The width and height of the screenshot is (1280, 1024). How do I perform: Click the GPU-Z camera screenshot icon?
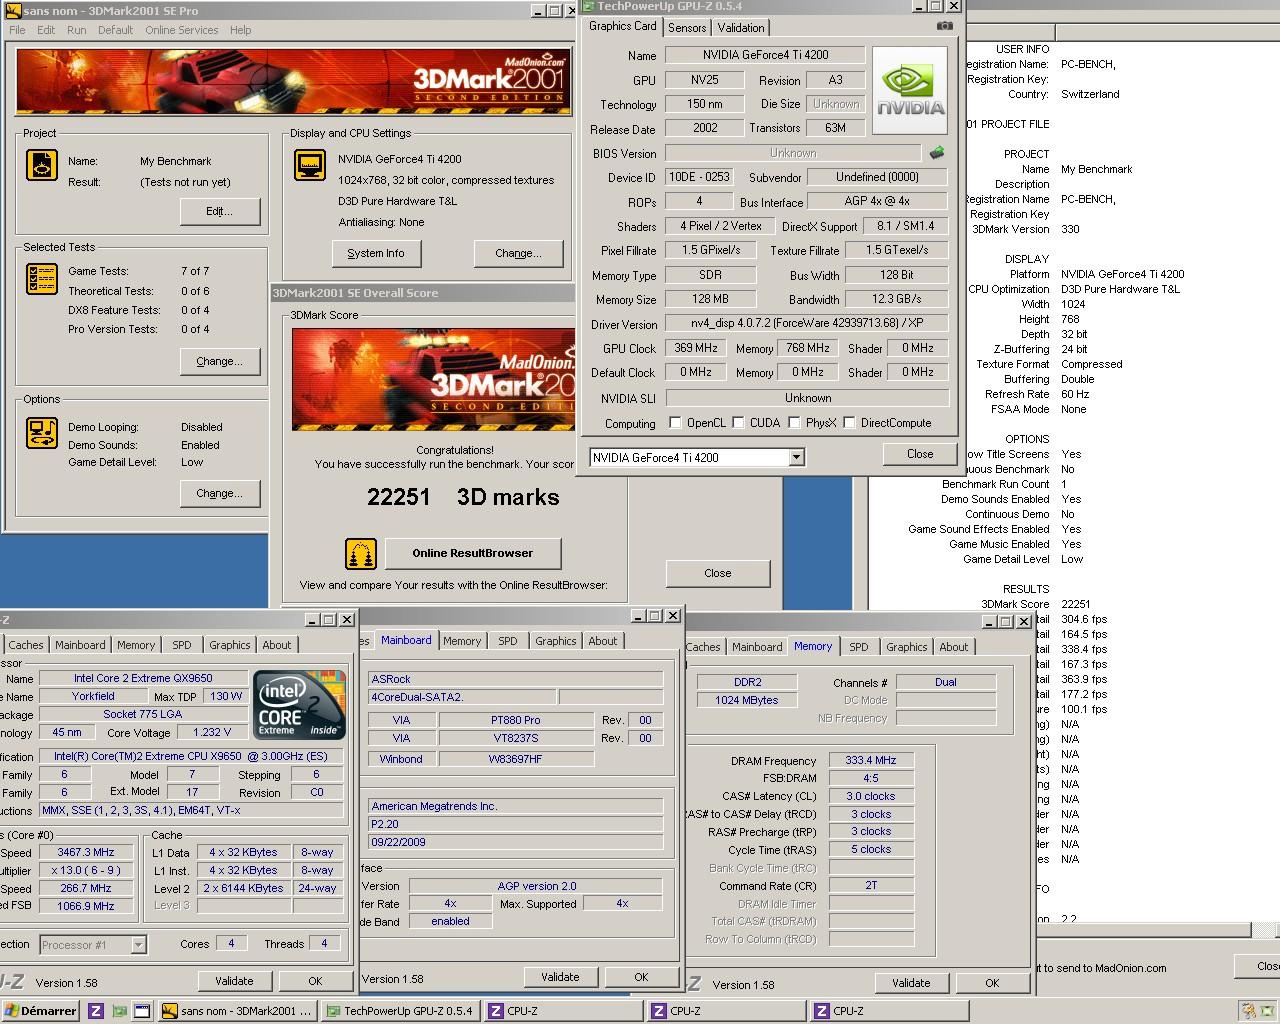click(x=945, y=26)
